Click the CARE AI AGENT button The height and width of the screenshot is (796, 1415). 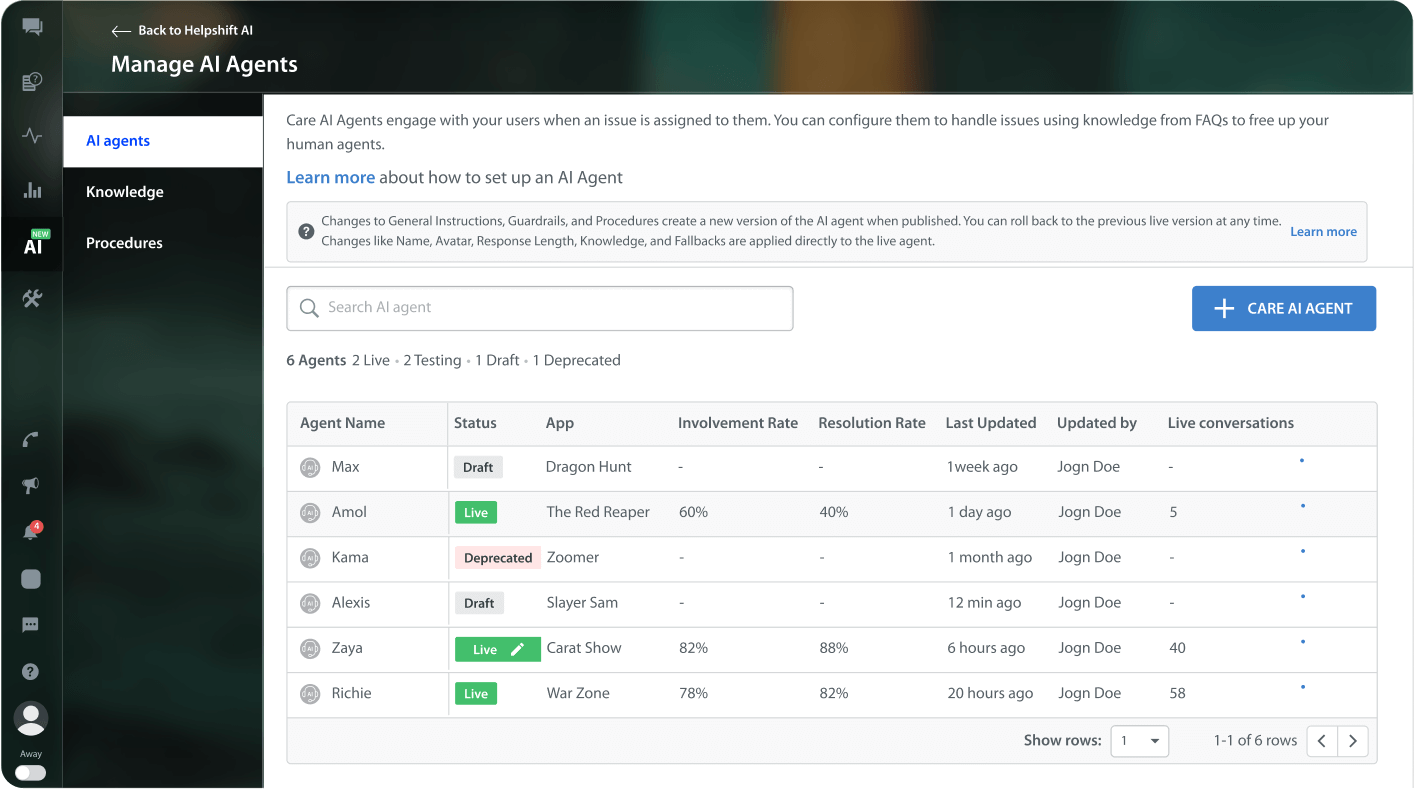coord(1283,308)
